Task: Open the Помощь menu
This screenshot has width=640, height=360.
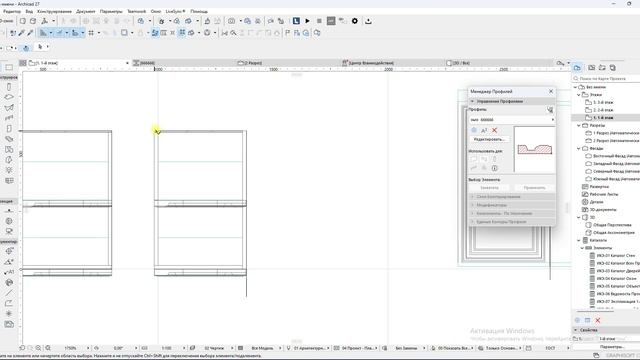Action: point(199,11)
